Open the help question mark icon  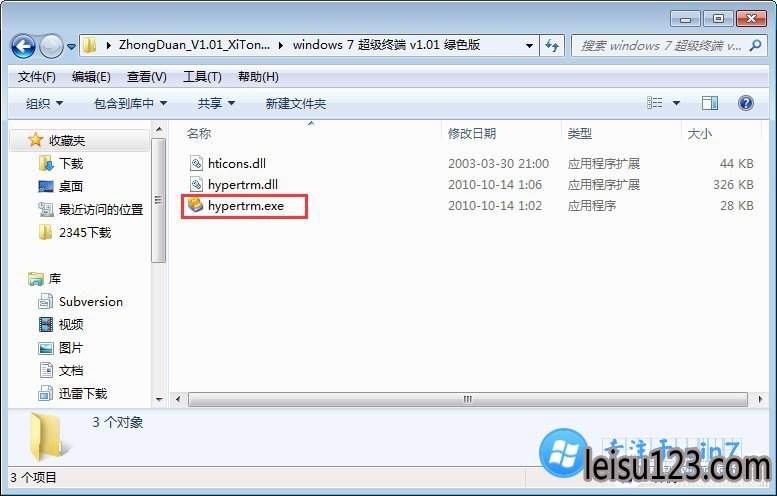tap(745, 103)
